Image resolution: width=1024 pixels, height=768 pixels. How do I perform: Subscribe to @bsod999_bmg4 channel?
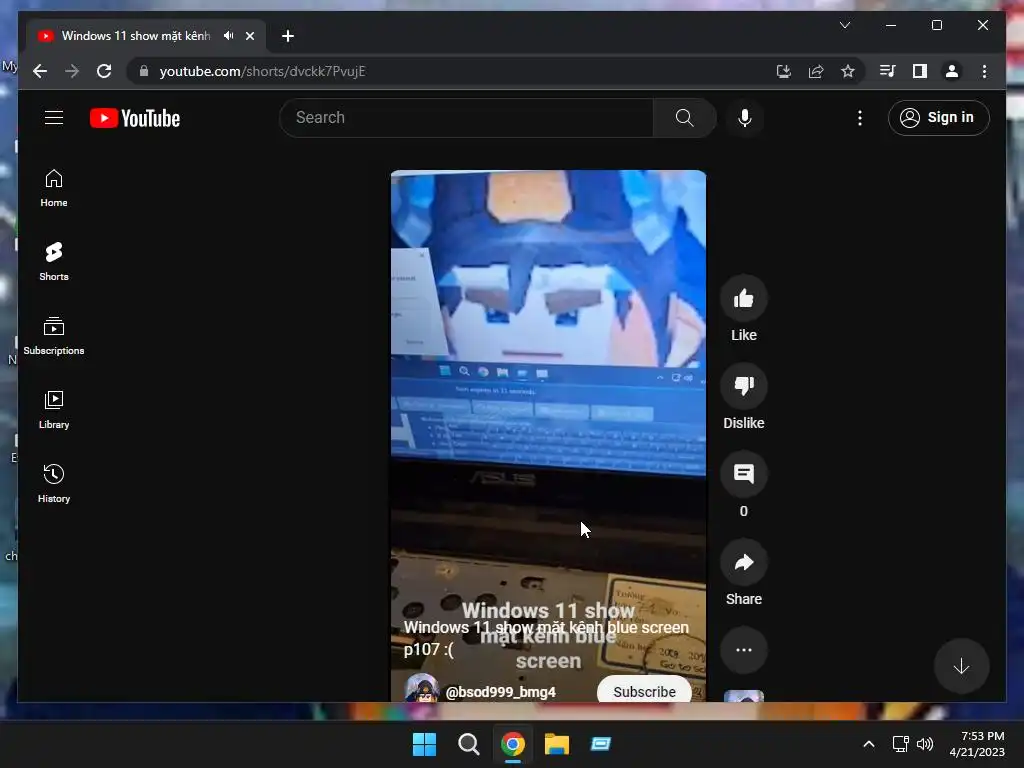[x=644, y=691]
